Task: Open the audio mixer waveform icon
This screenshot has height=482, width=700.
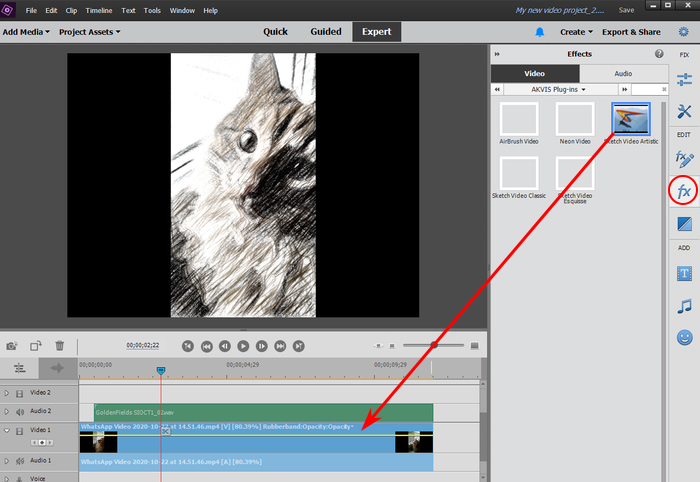Action: (57, 368)
